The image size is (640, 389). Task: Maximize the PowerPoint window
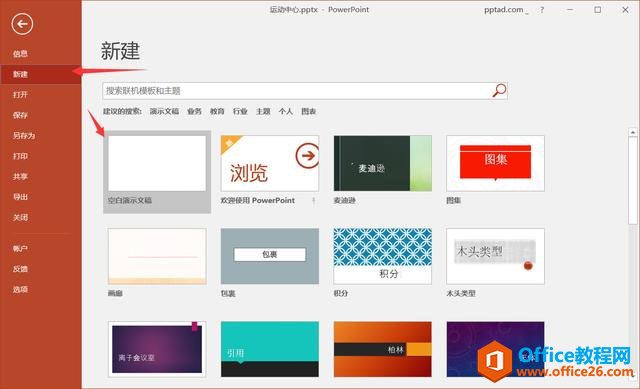coord(598,10)
